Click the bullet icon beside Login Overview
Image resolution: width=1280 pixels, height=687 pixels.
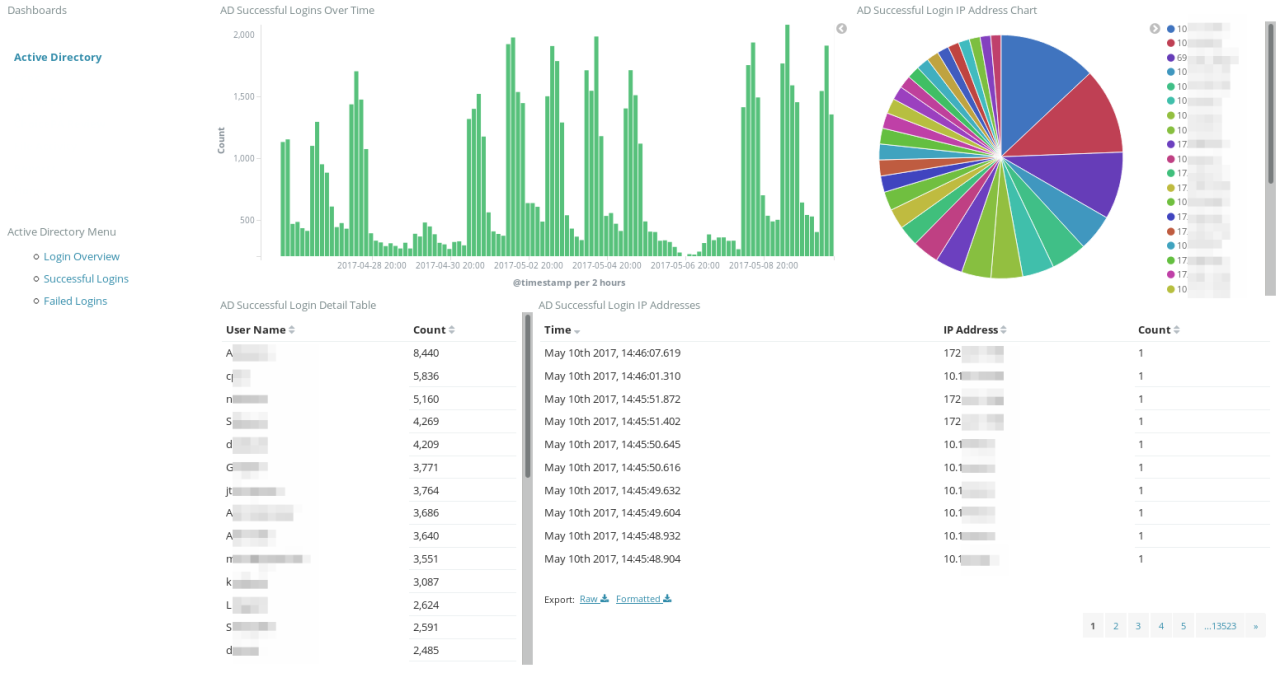click(x=35, y=256)
